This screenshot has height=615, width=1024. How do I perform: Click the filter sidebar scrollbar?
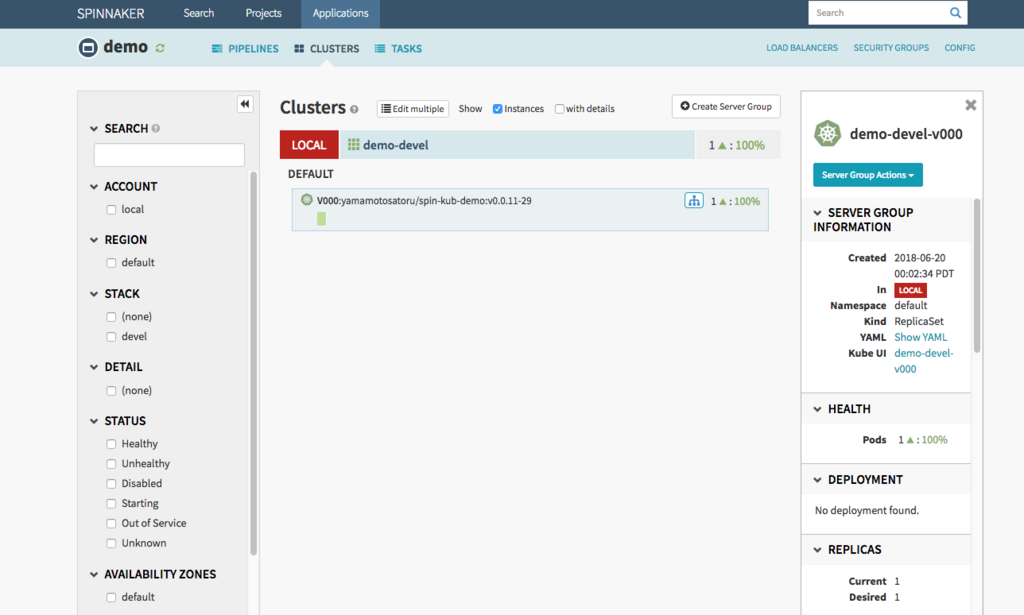click(x=253, y=363)
